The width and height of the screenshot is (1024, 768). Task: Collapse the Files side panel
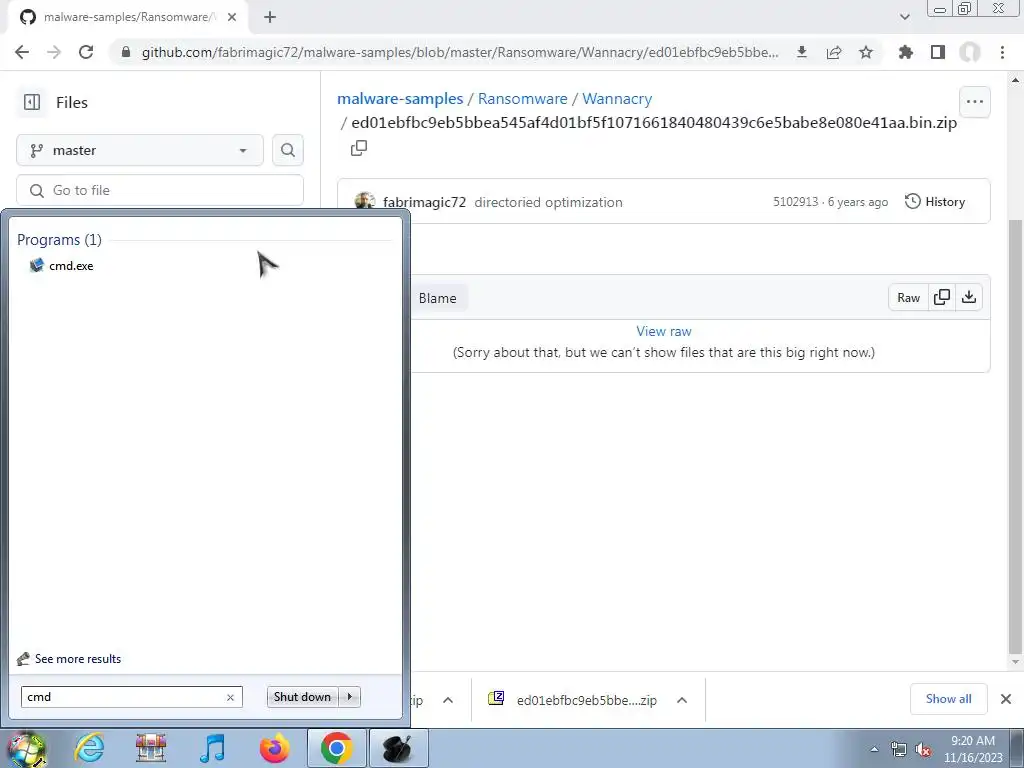[x=31, y=102]
